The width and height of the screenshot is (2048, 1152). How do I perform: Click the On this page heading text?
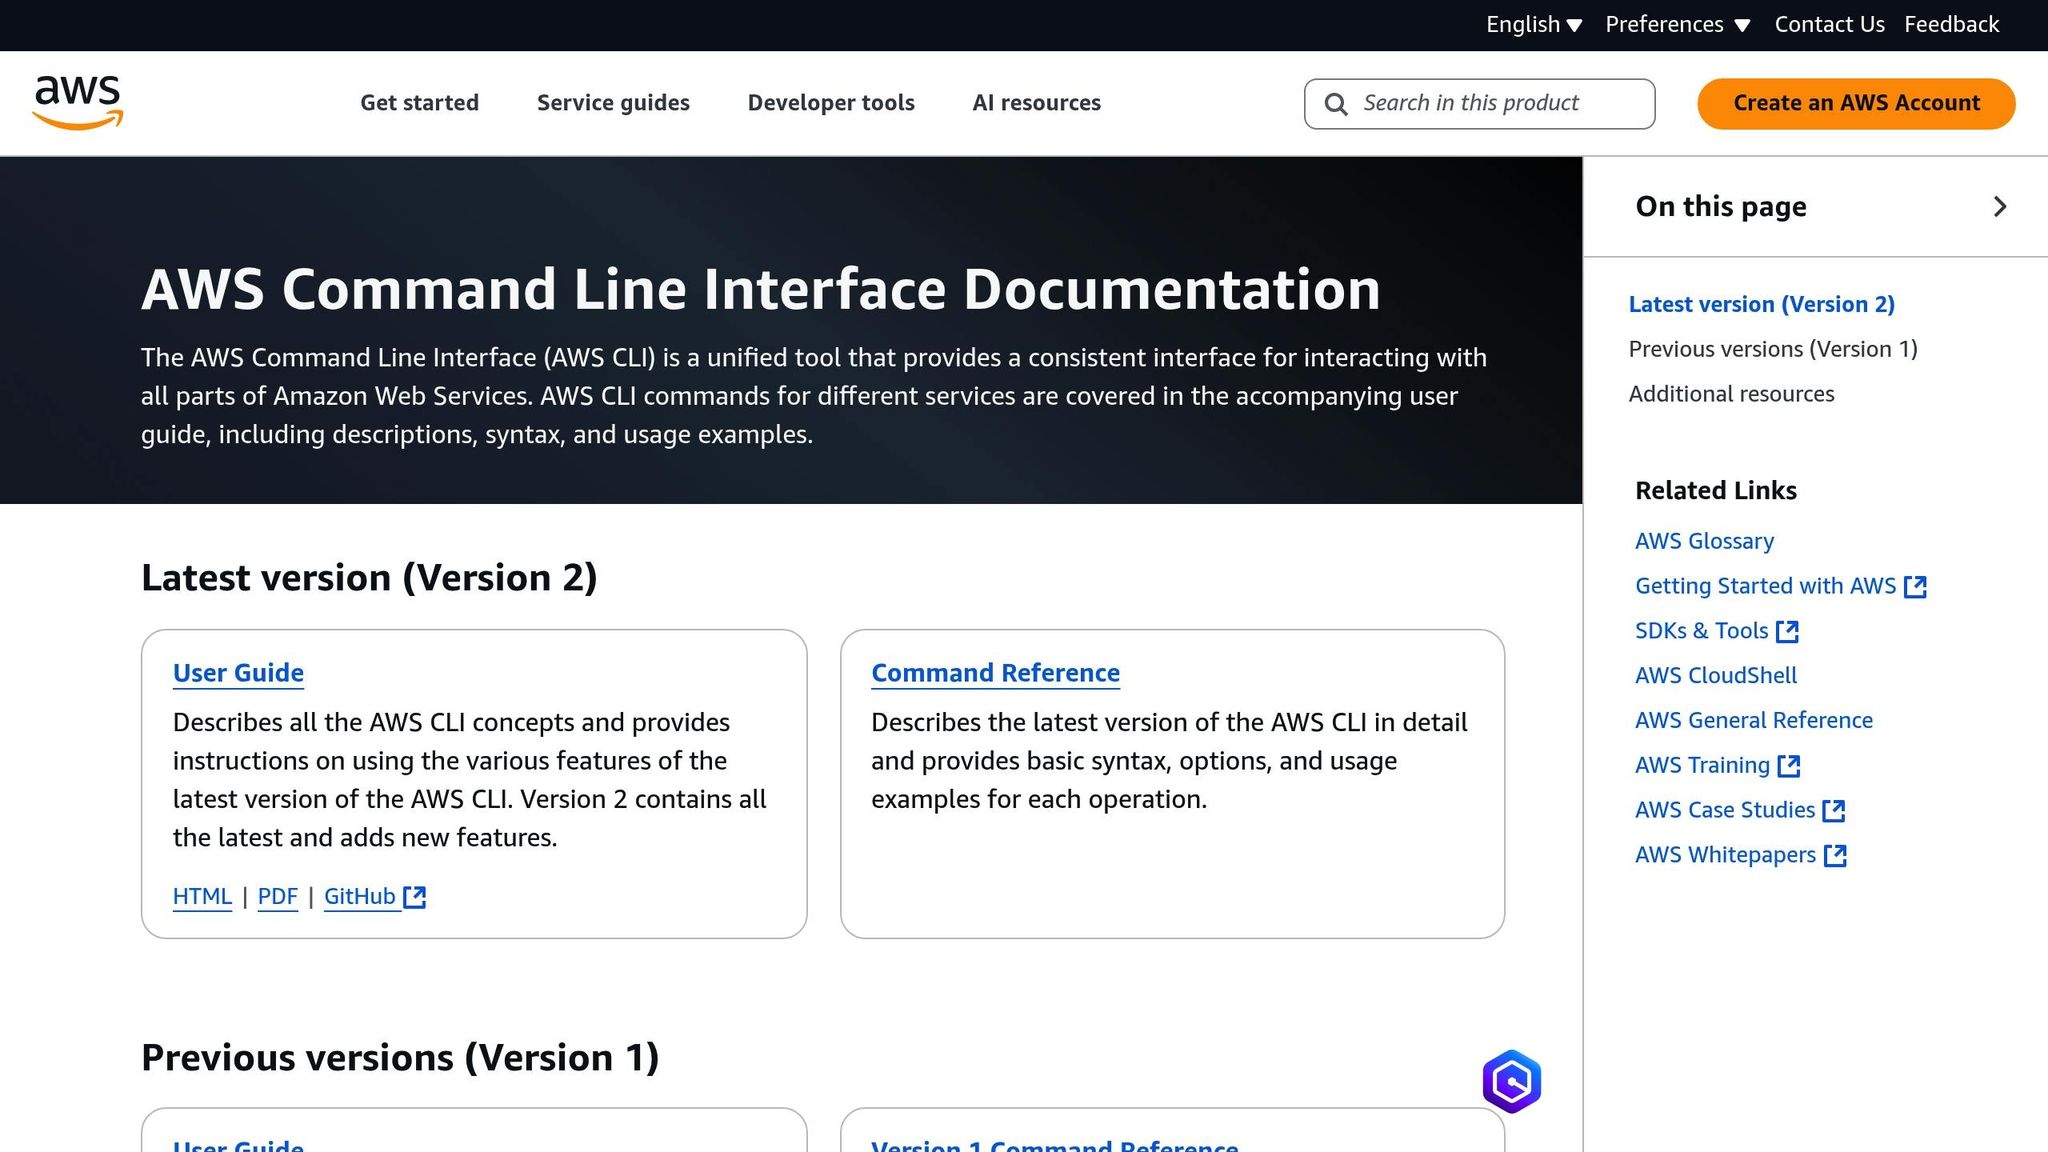click(1721, 207)
